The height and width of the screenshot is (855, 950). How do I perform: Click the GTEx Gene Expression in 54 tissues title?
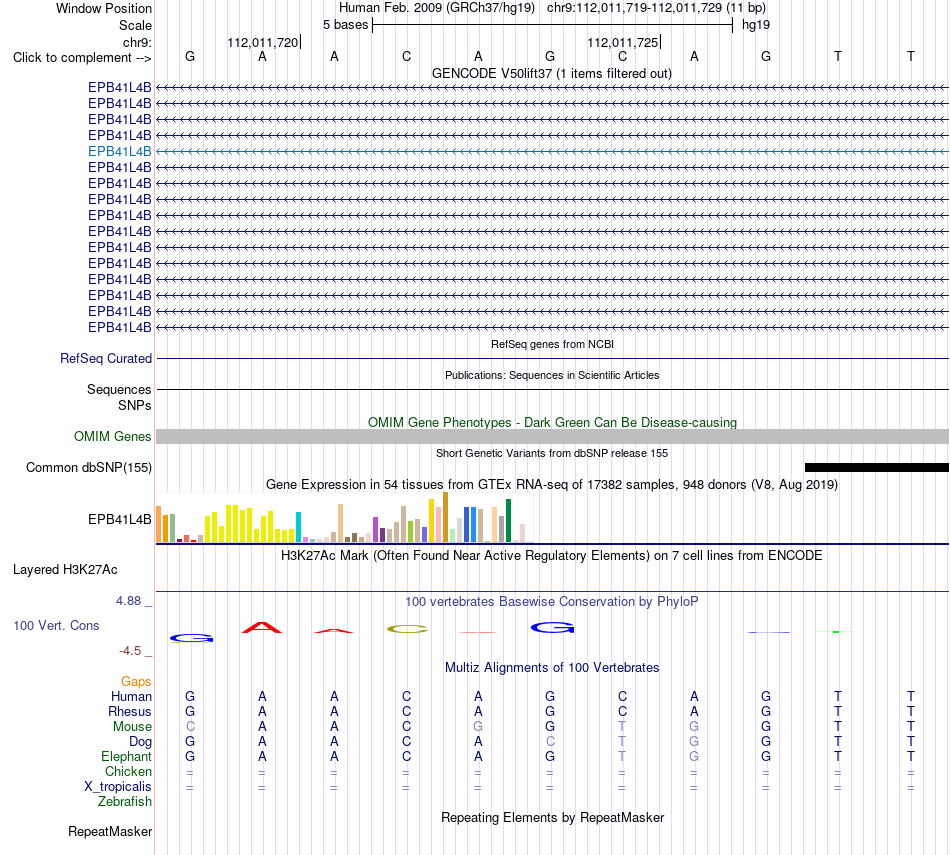551,485
